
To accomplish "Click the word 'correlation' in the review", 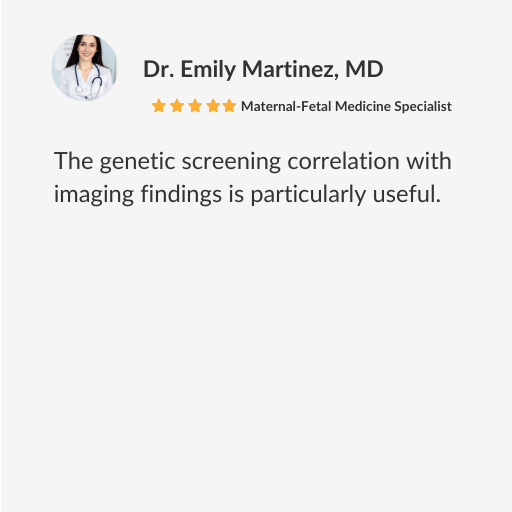I will [x=343, y=161].
